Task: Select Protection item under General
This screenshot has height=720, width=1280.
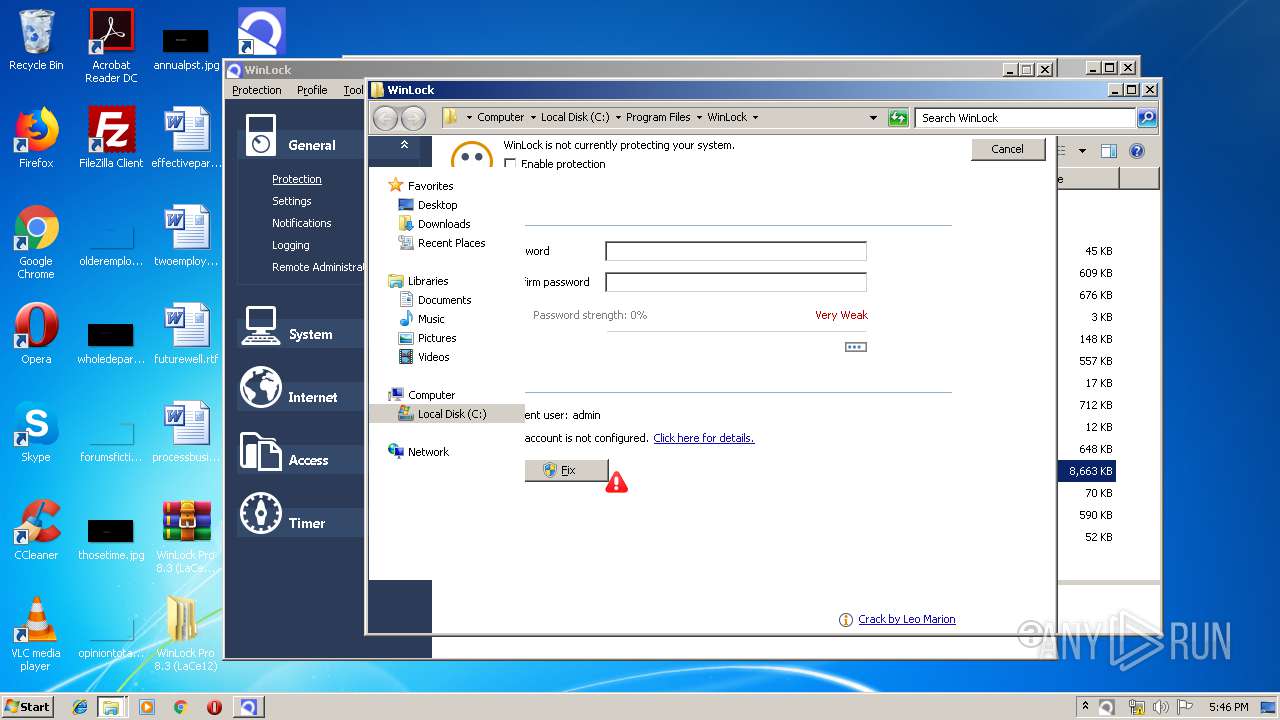Action: [x=297, y=179]
